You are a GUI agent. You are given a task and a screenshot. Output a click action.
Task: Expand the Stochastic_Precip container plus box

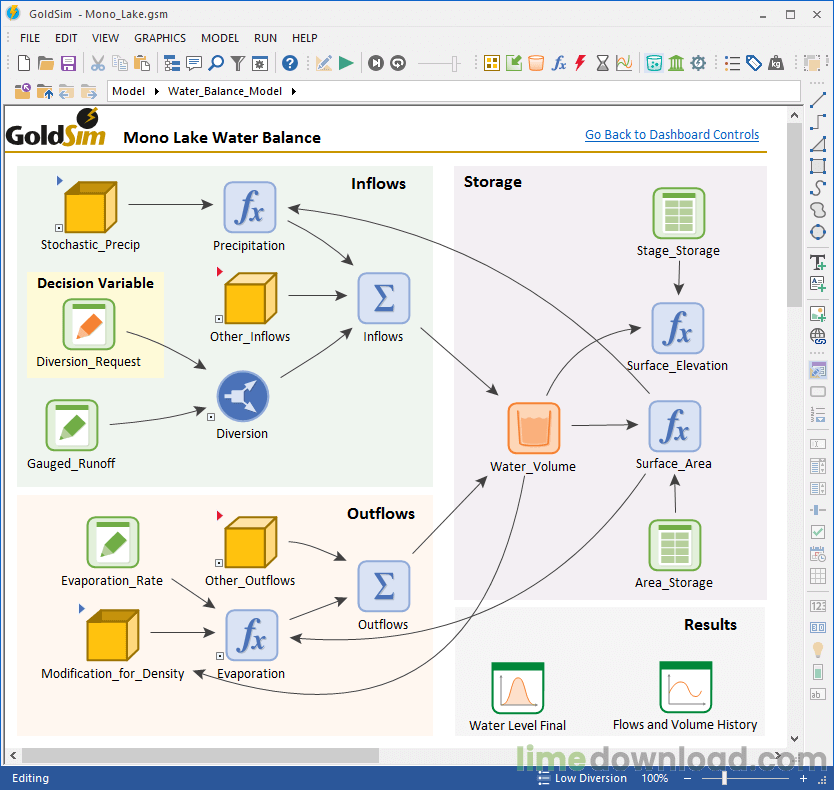(60, 228)
